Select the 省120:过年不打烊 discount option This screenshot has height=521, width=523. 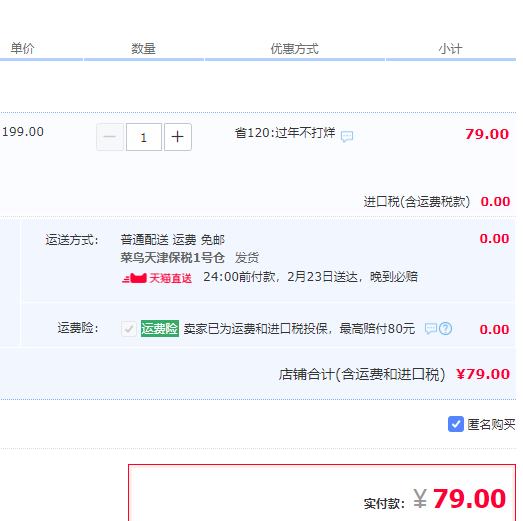click(x=285, y=133)
